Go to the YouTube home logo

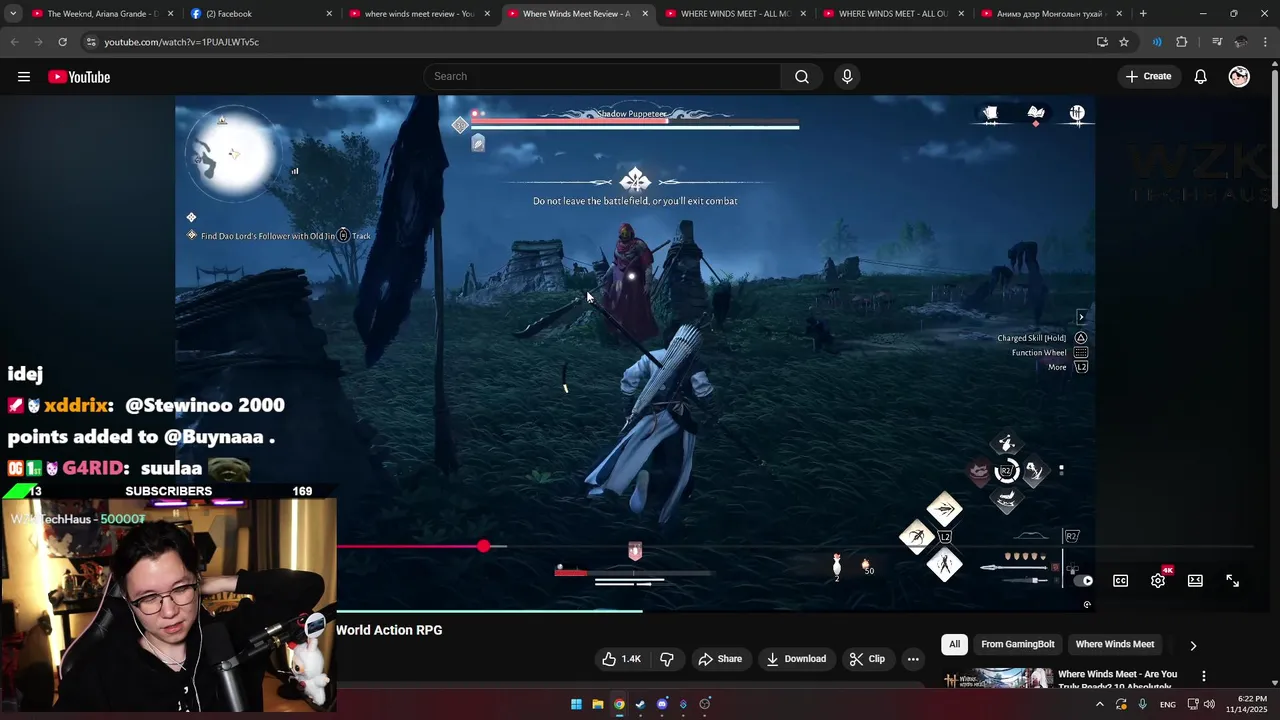pyautogui.click(x=79, y=77)
